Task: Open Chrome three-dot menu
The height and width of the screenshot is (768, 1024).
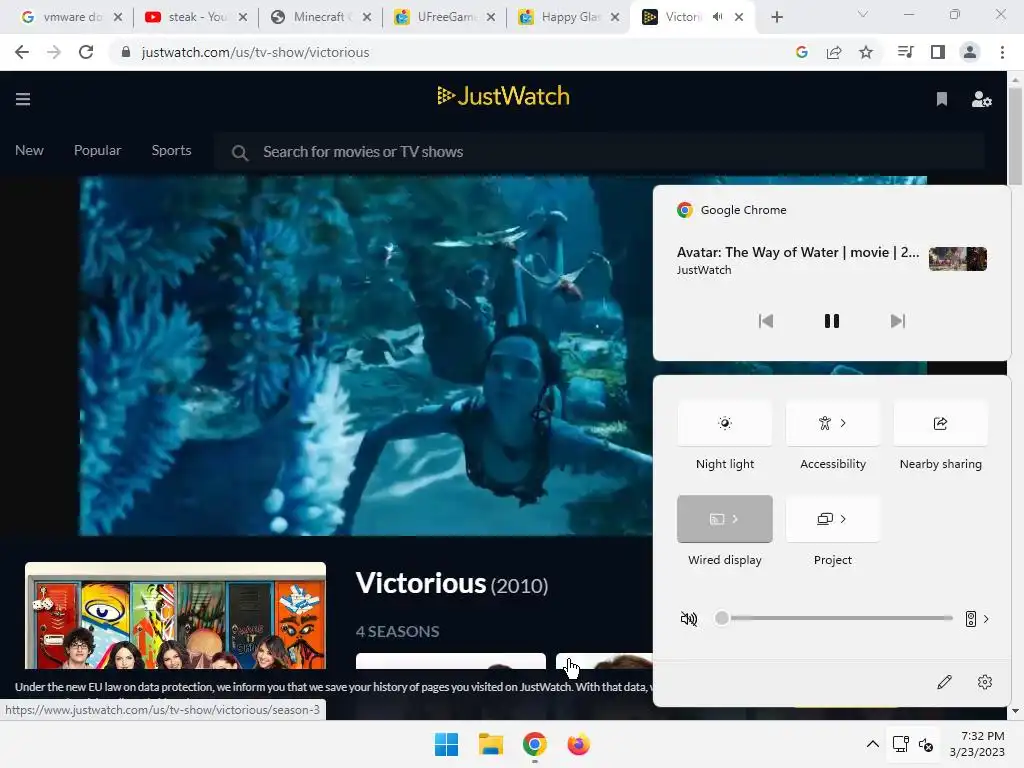Action: pos(1002,52)
